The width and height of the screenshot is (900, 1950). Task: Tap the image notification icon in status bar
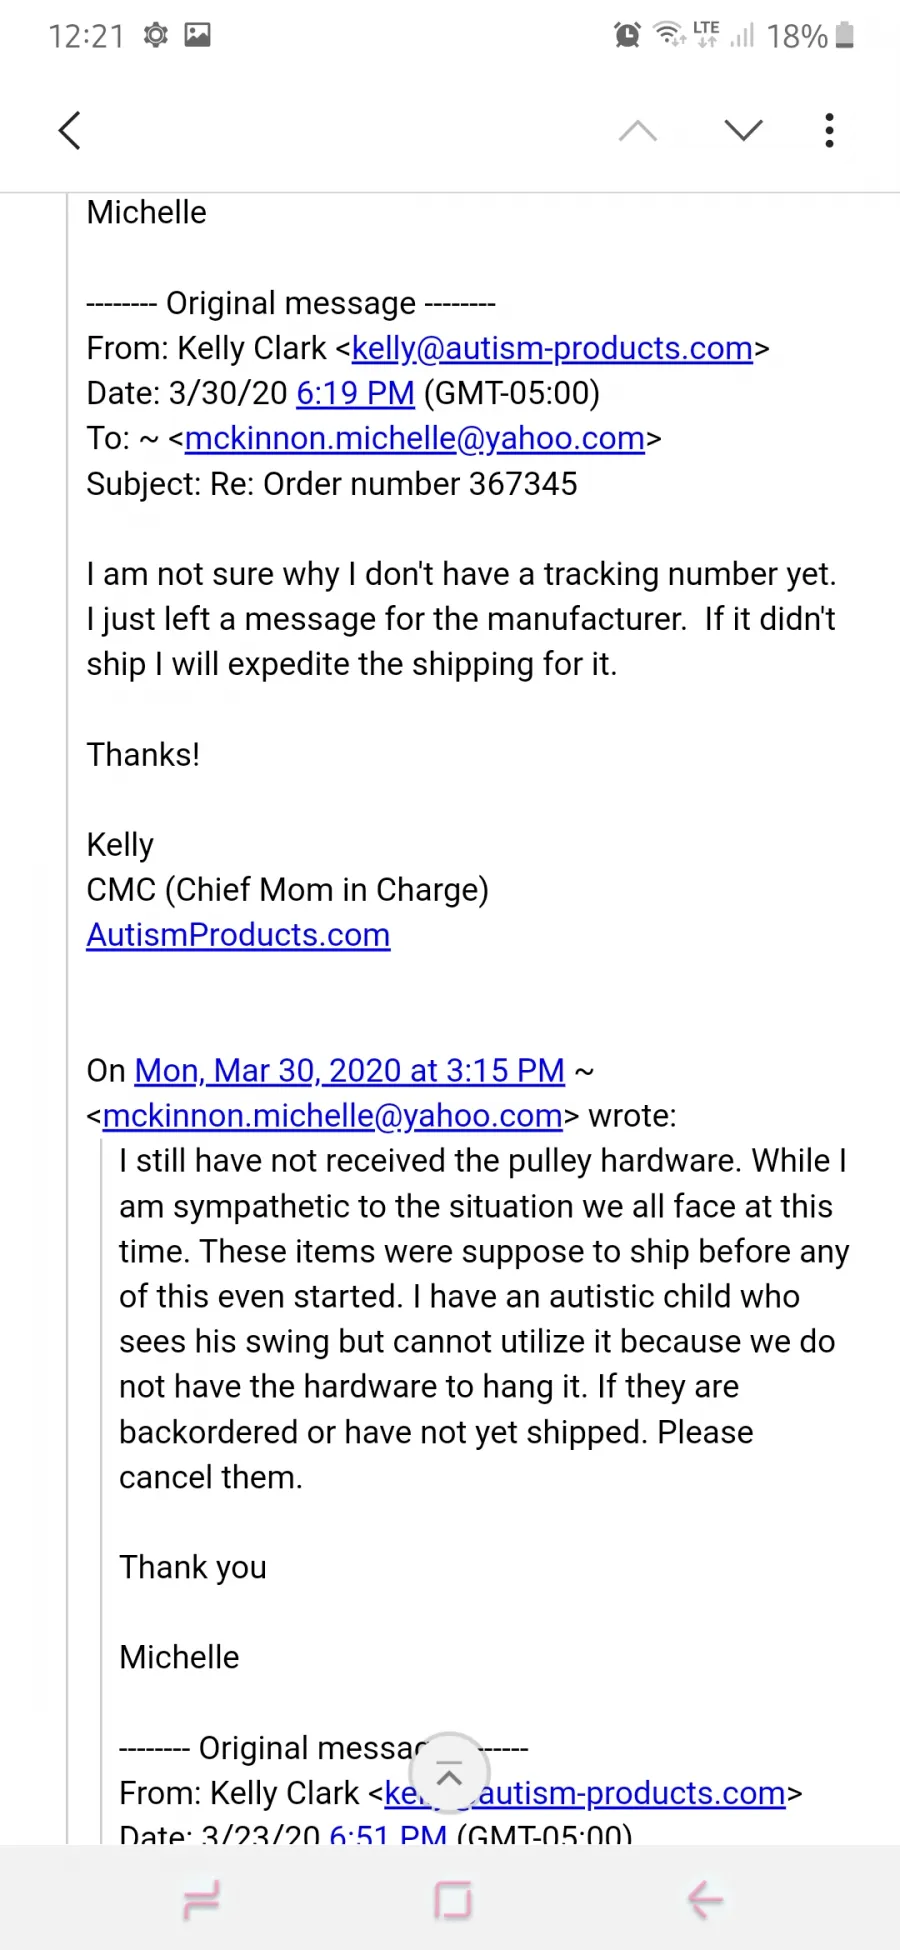coord(198,36)
